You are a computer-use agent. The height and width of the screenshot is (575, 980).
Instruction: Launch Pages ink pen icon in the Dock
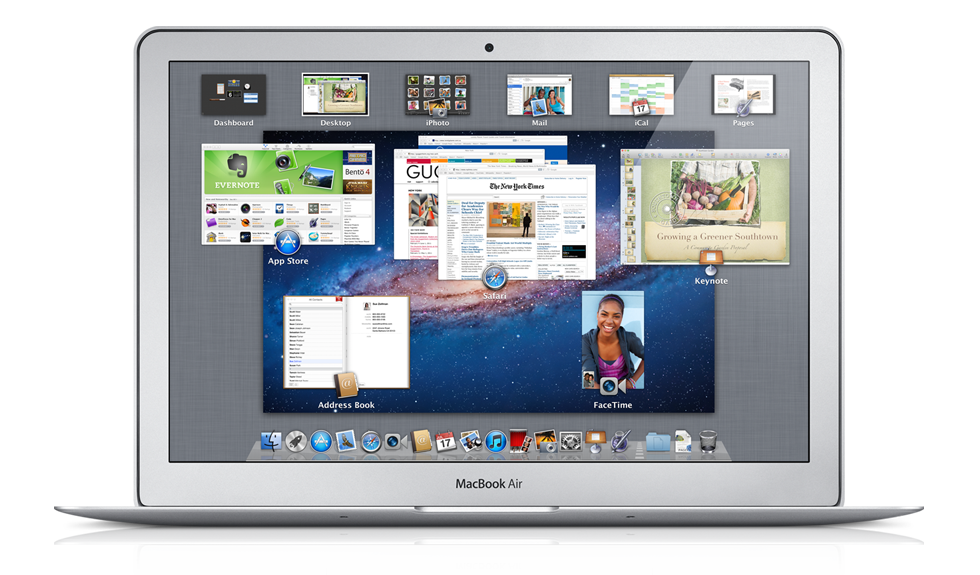pyautogui.click(x=620, y=441)
